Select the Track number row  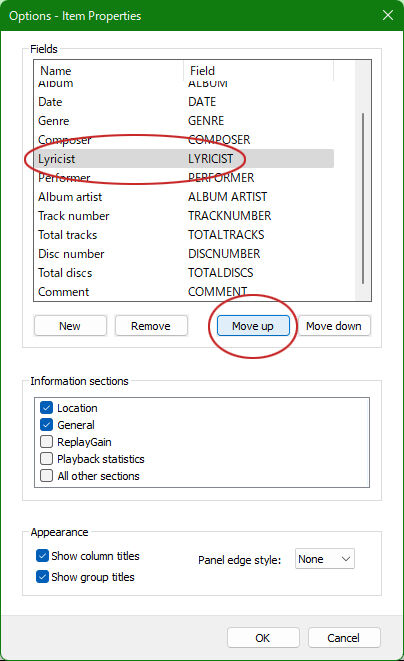(x=184, y=215)
